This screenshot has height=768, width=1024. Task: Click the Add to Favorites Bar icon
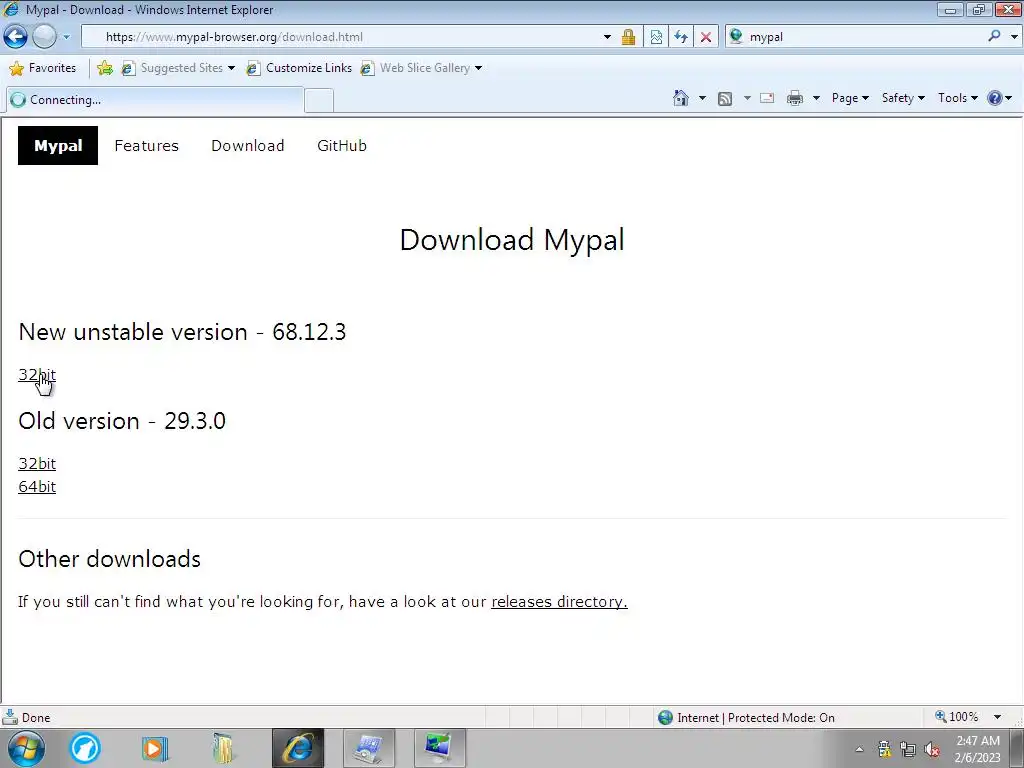(104, 68)
